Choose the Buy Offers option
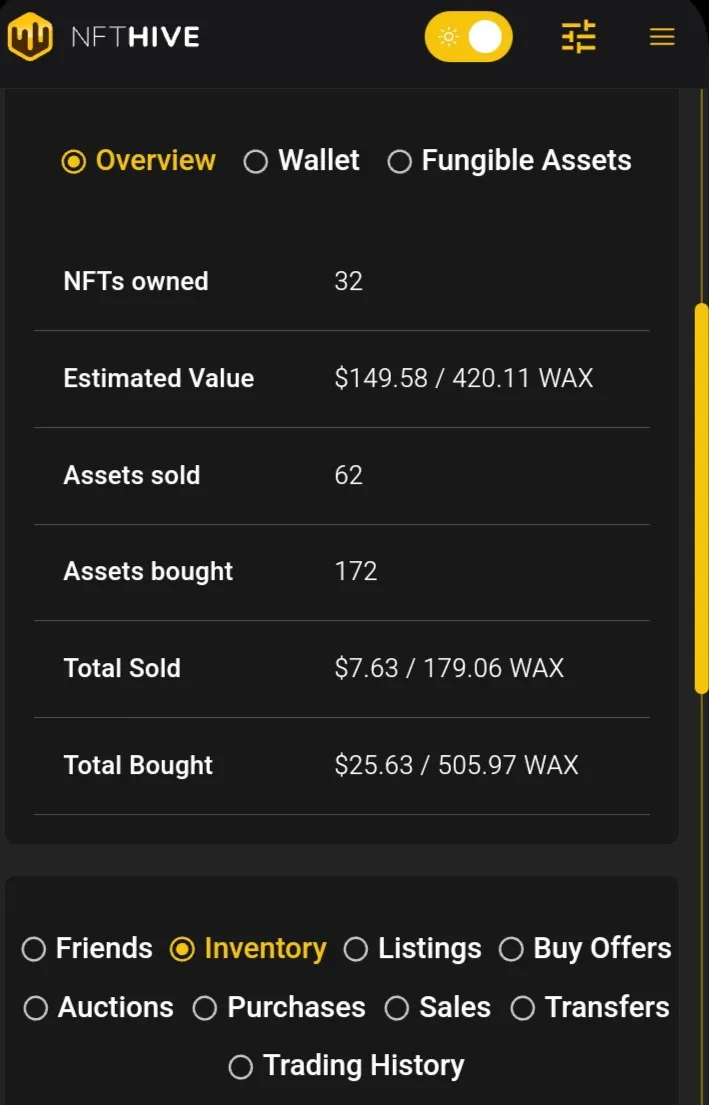Image resolution: width=709 pixels, height=1105 pixels. 585,949
